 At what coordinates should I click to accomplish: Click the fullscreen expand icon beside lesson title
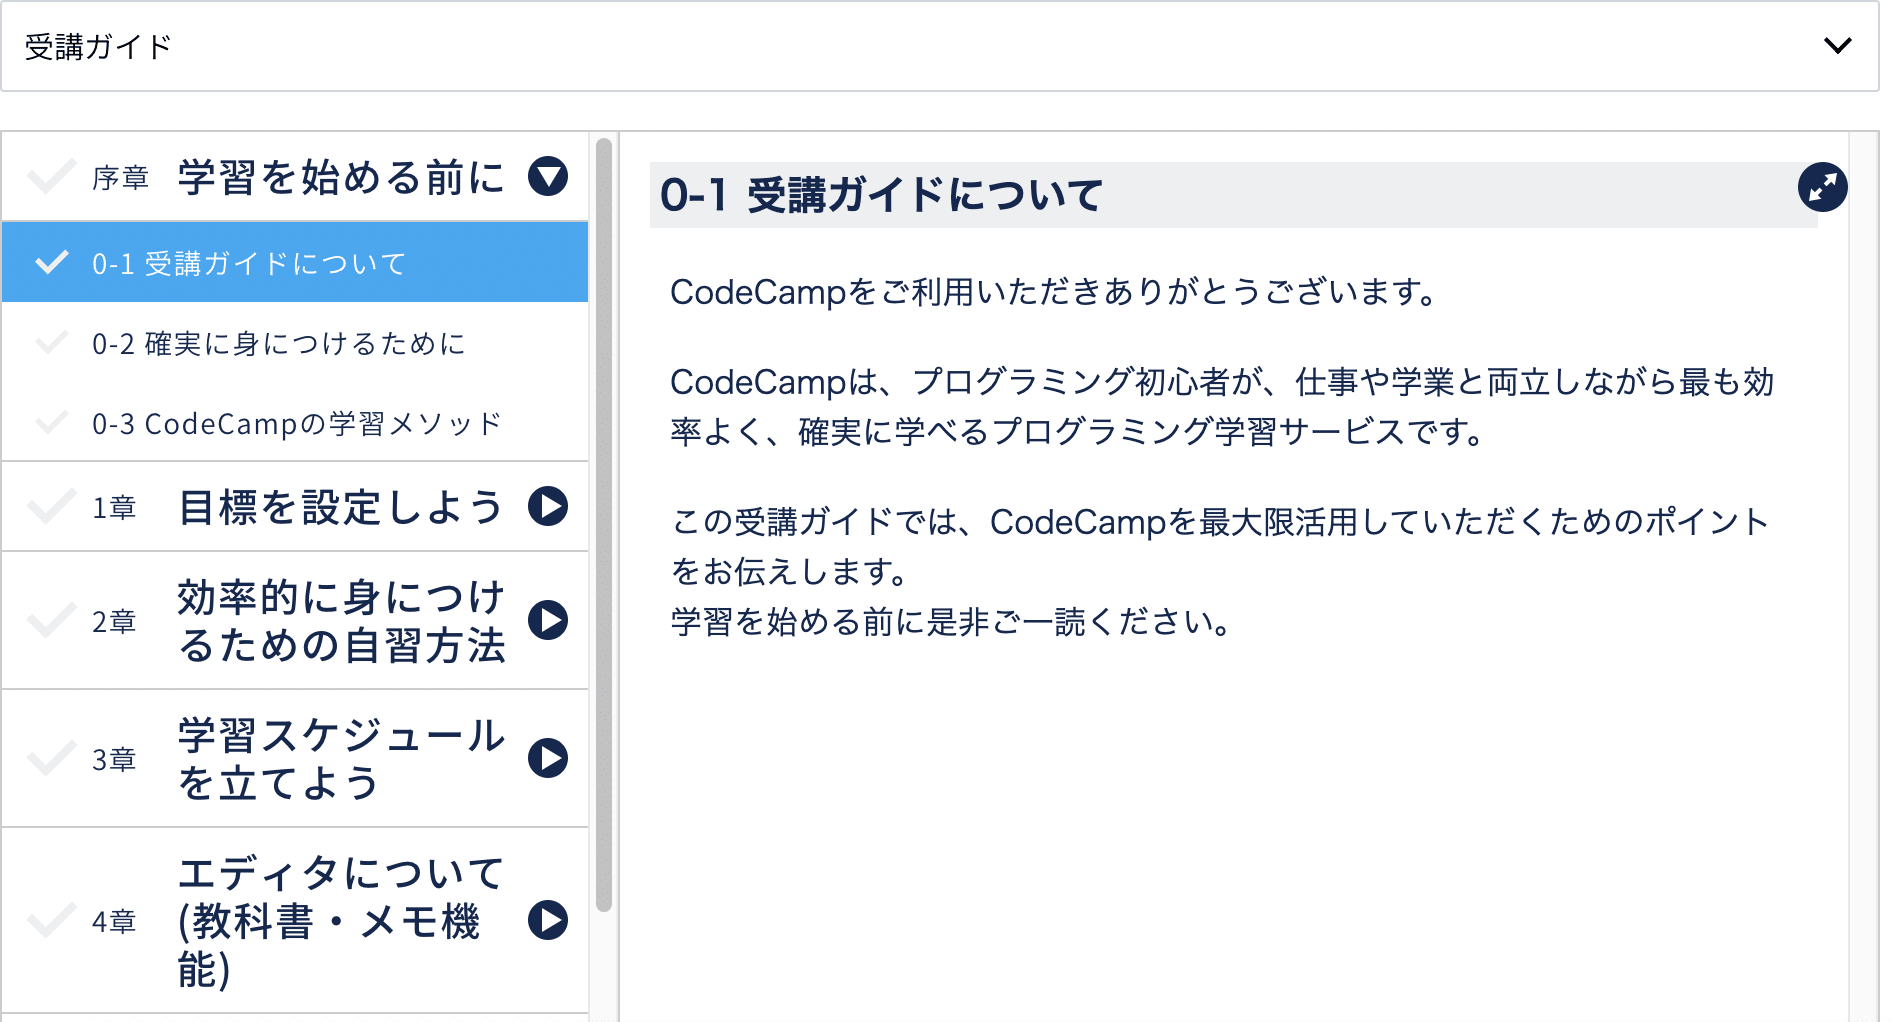tap(1822, 187)
